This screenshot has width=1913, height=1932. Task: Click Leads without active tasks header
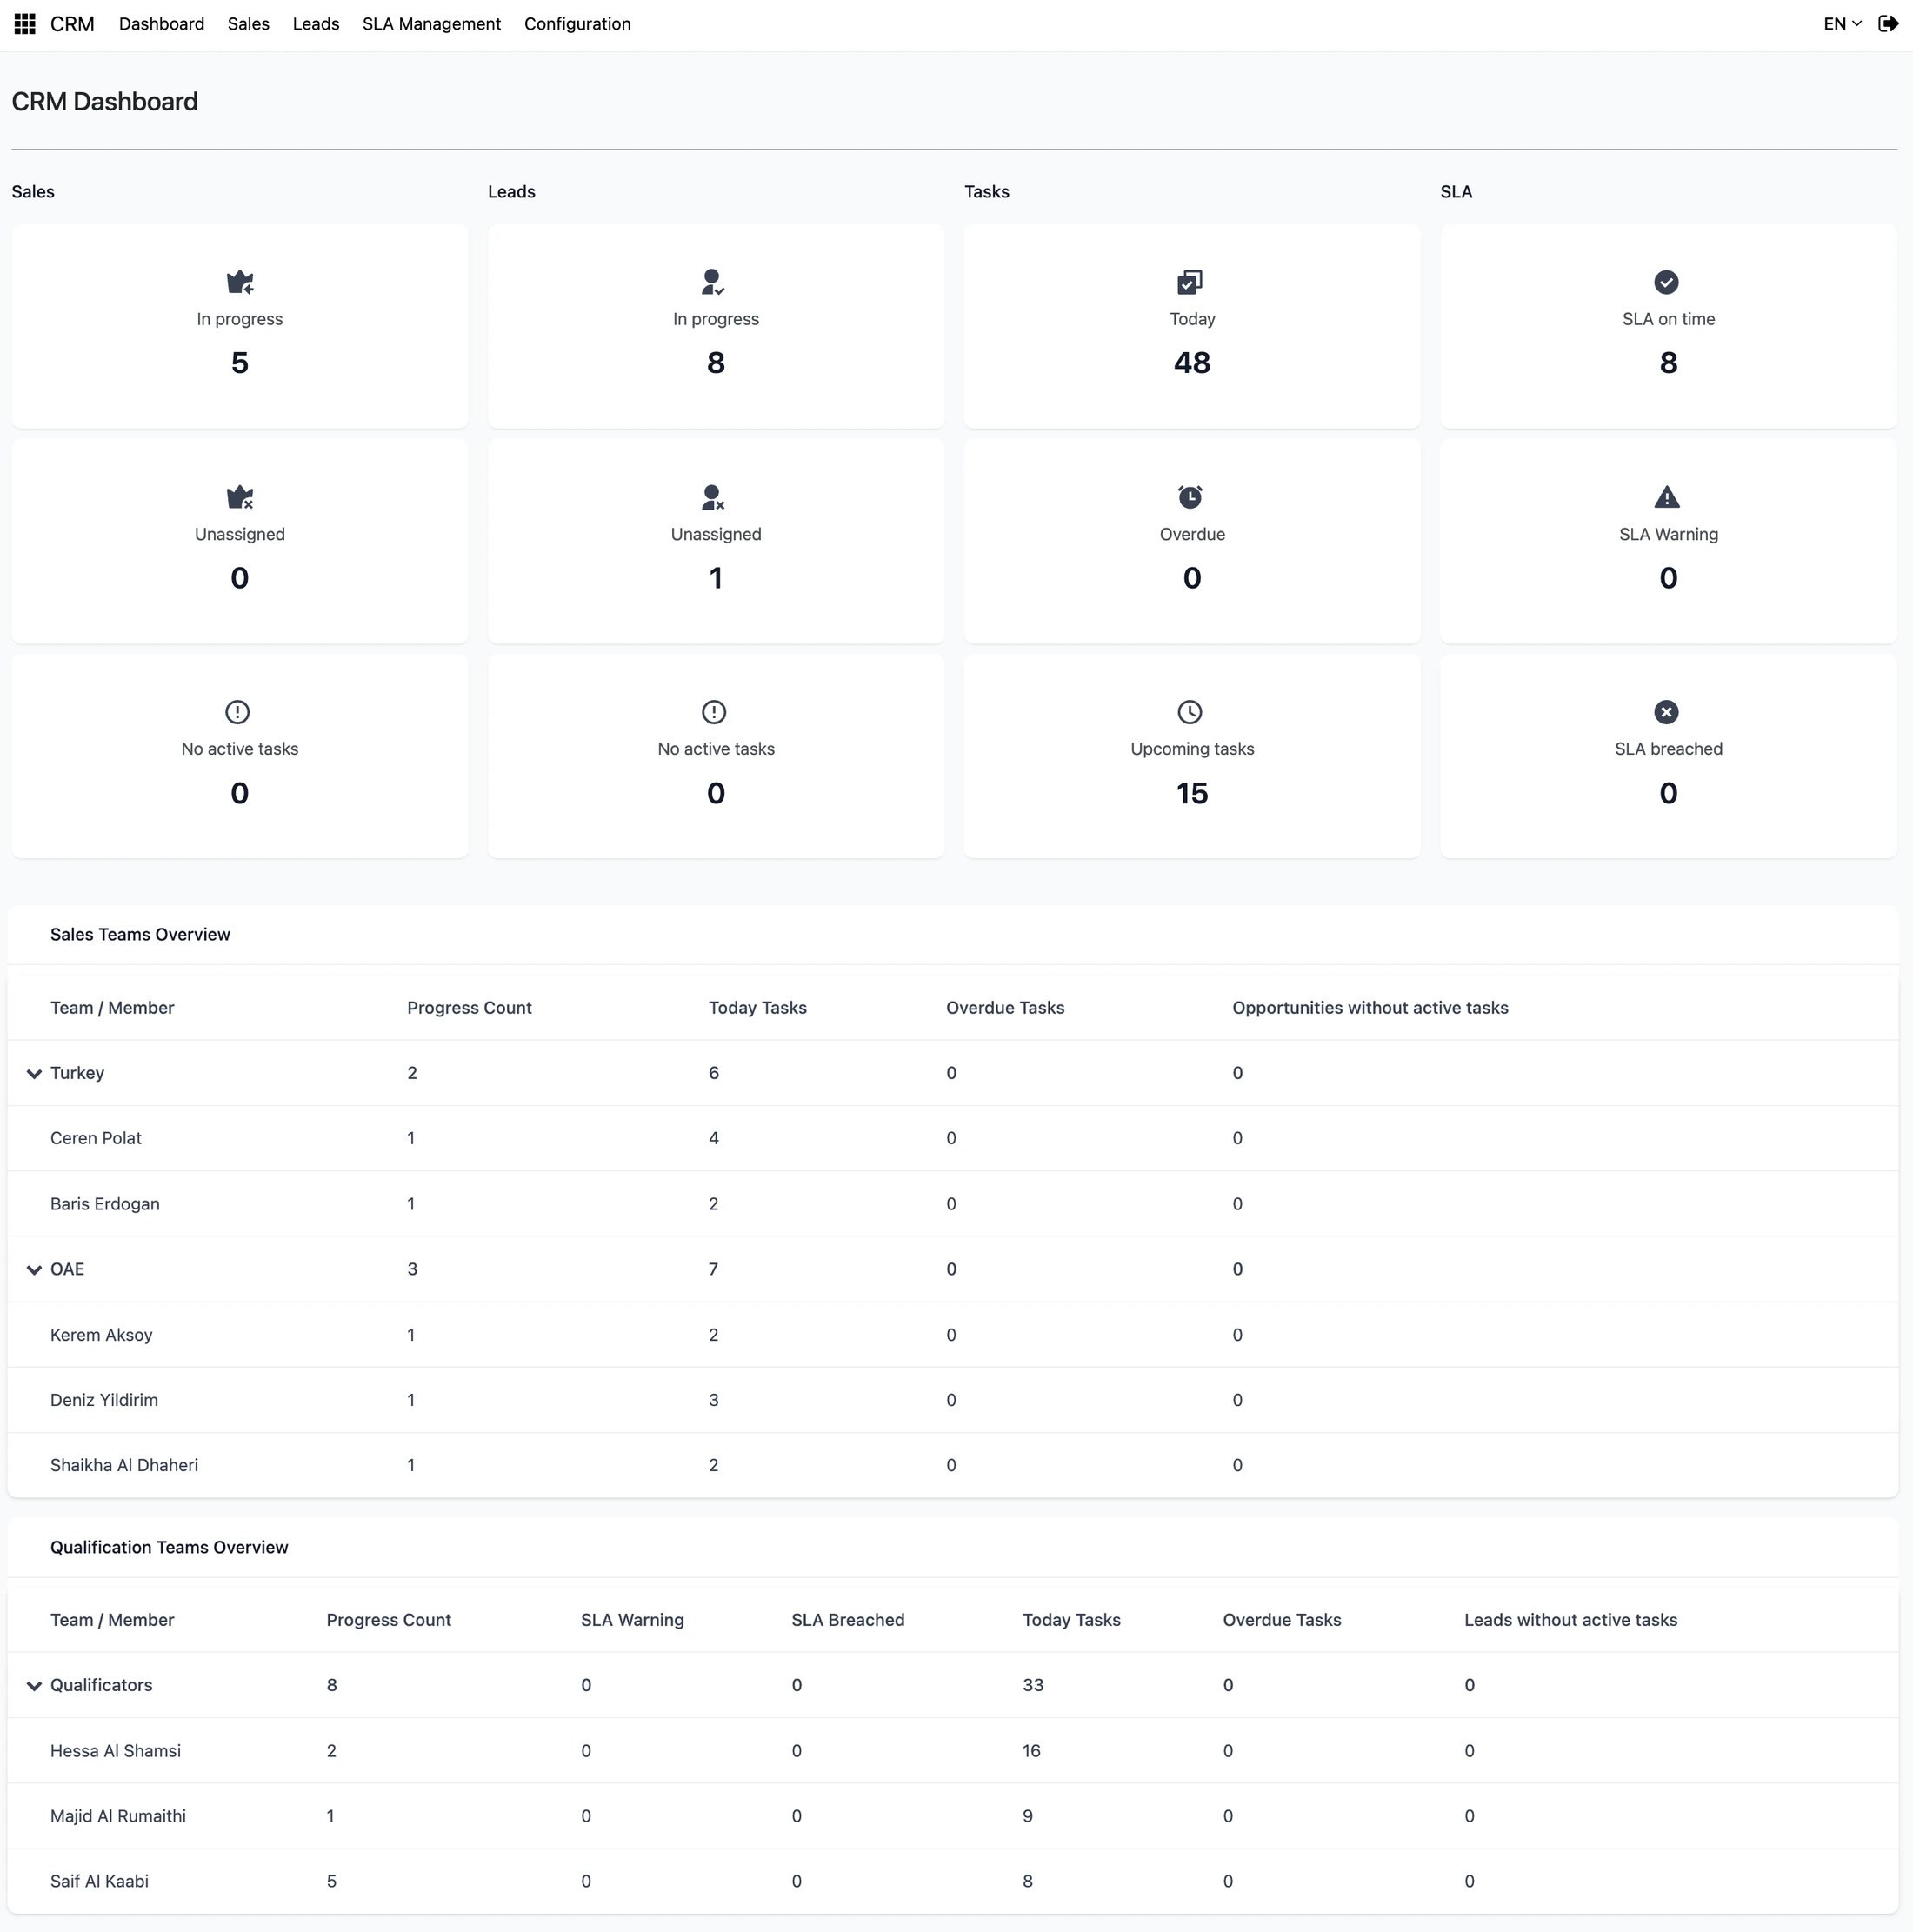1571,1620
